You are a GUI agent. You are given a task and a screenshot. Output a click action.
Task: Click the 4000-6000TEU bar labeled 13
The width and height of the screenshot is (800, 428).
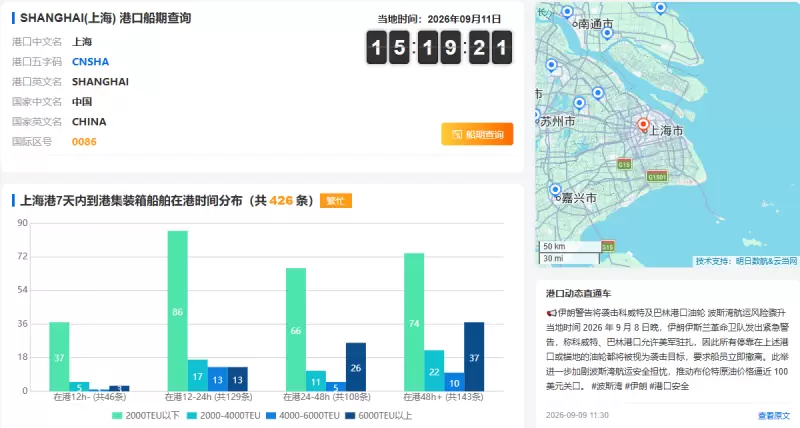coord(217,379)
